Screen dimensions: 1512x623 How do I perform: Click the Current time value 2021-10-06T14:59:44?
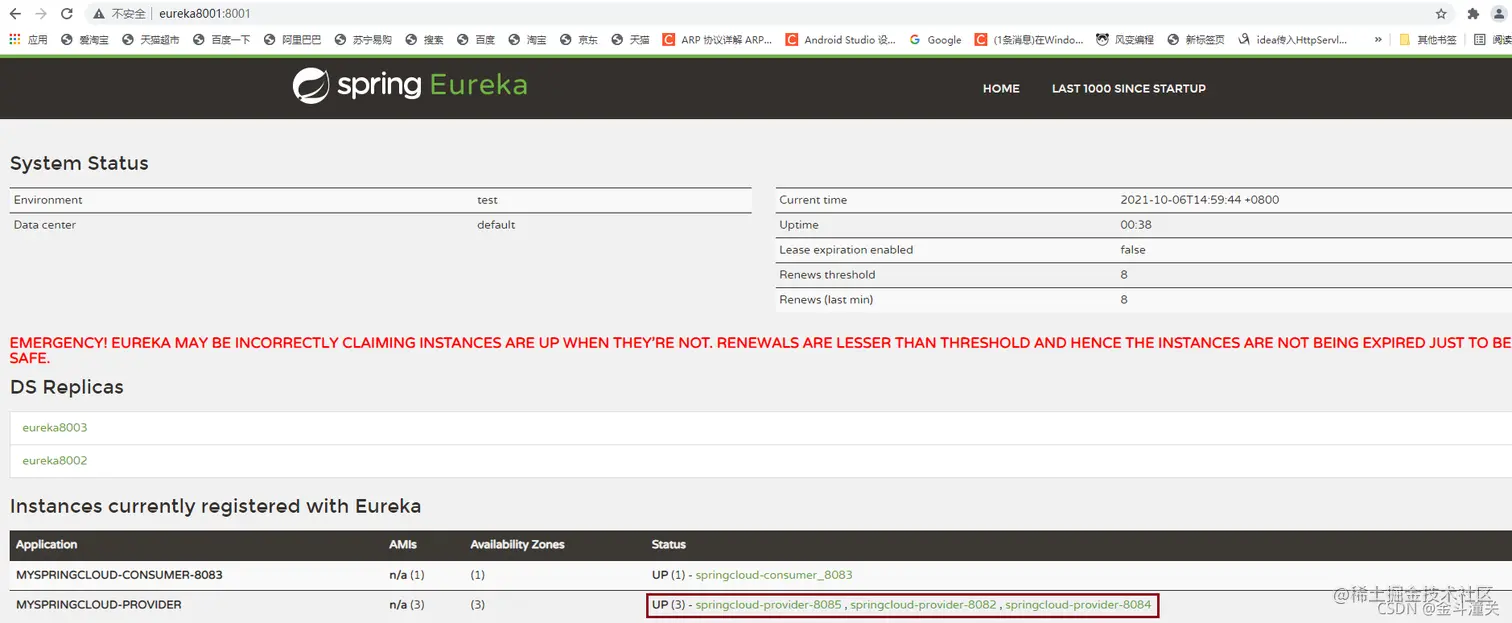[x=1199, y=200]
